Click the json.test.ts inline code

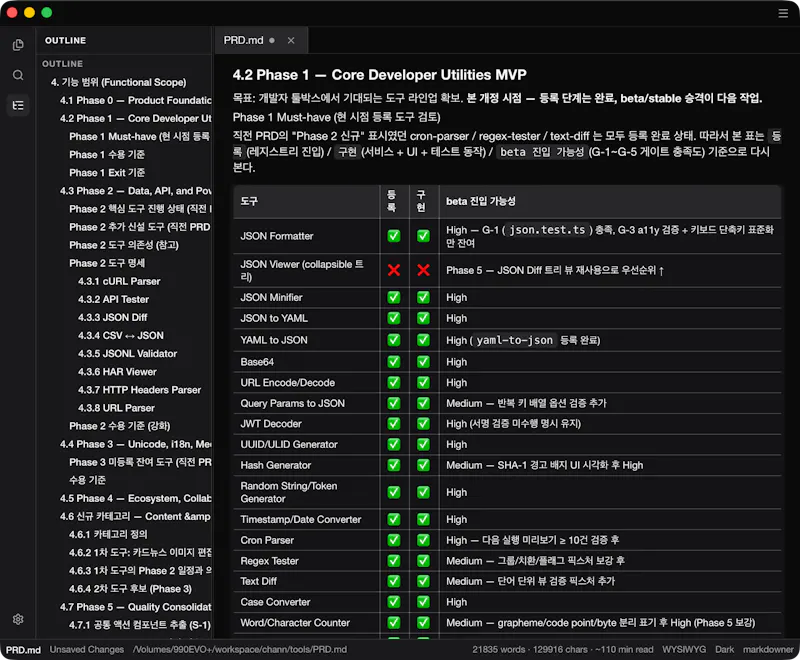pyautogui.click(x=547, y=230)
